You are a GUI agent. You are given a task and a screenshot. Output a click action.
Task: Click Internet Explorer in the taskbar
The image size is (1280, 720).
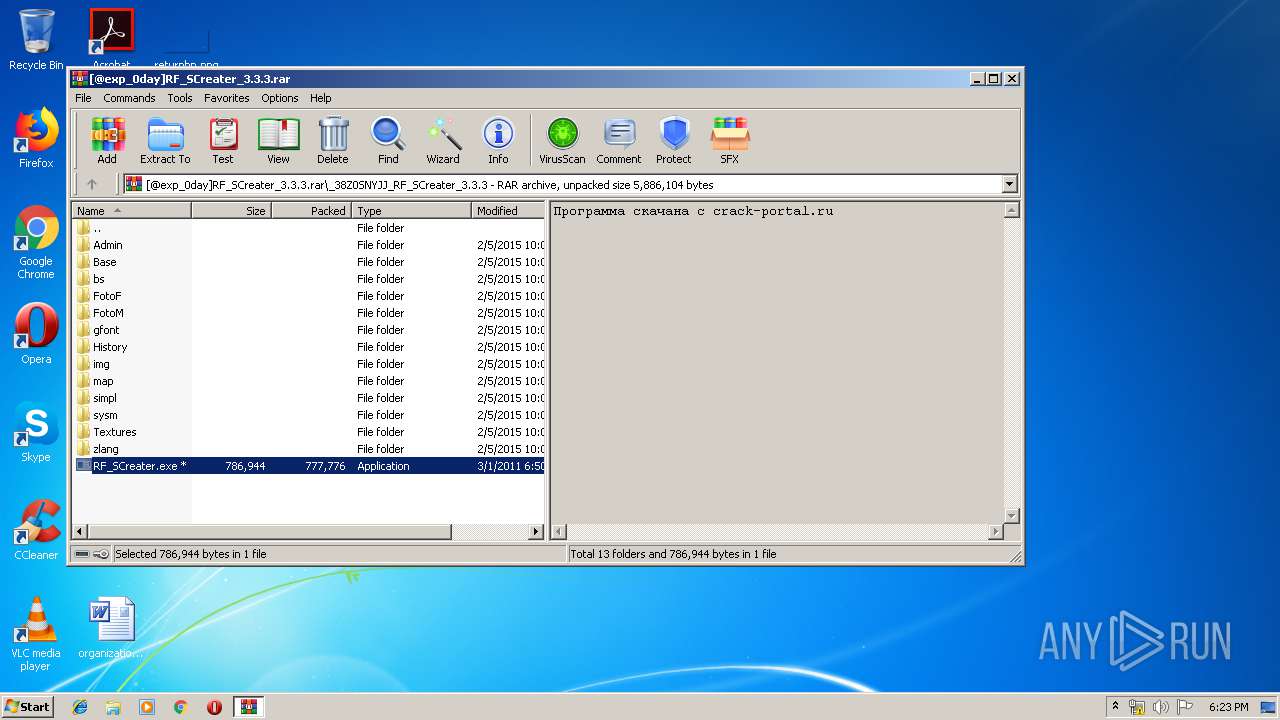tap(80, 707)
